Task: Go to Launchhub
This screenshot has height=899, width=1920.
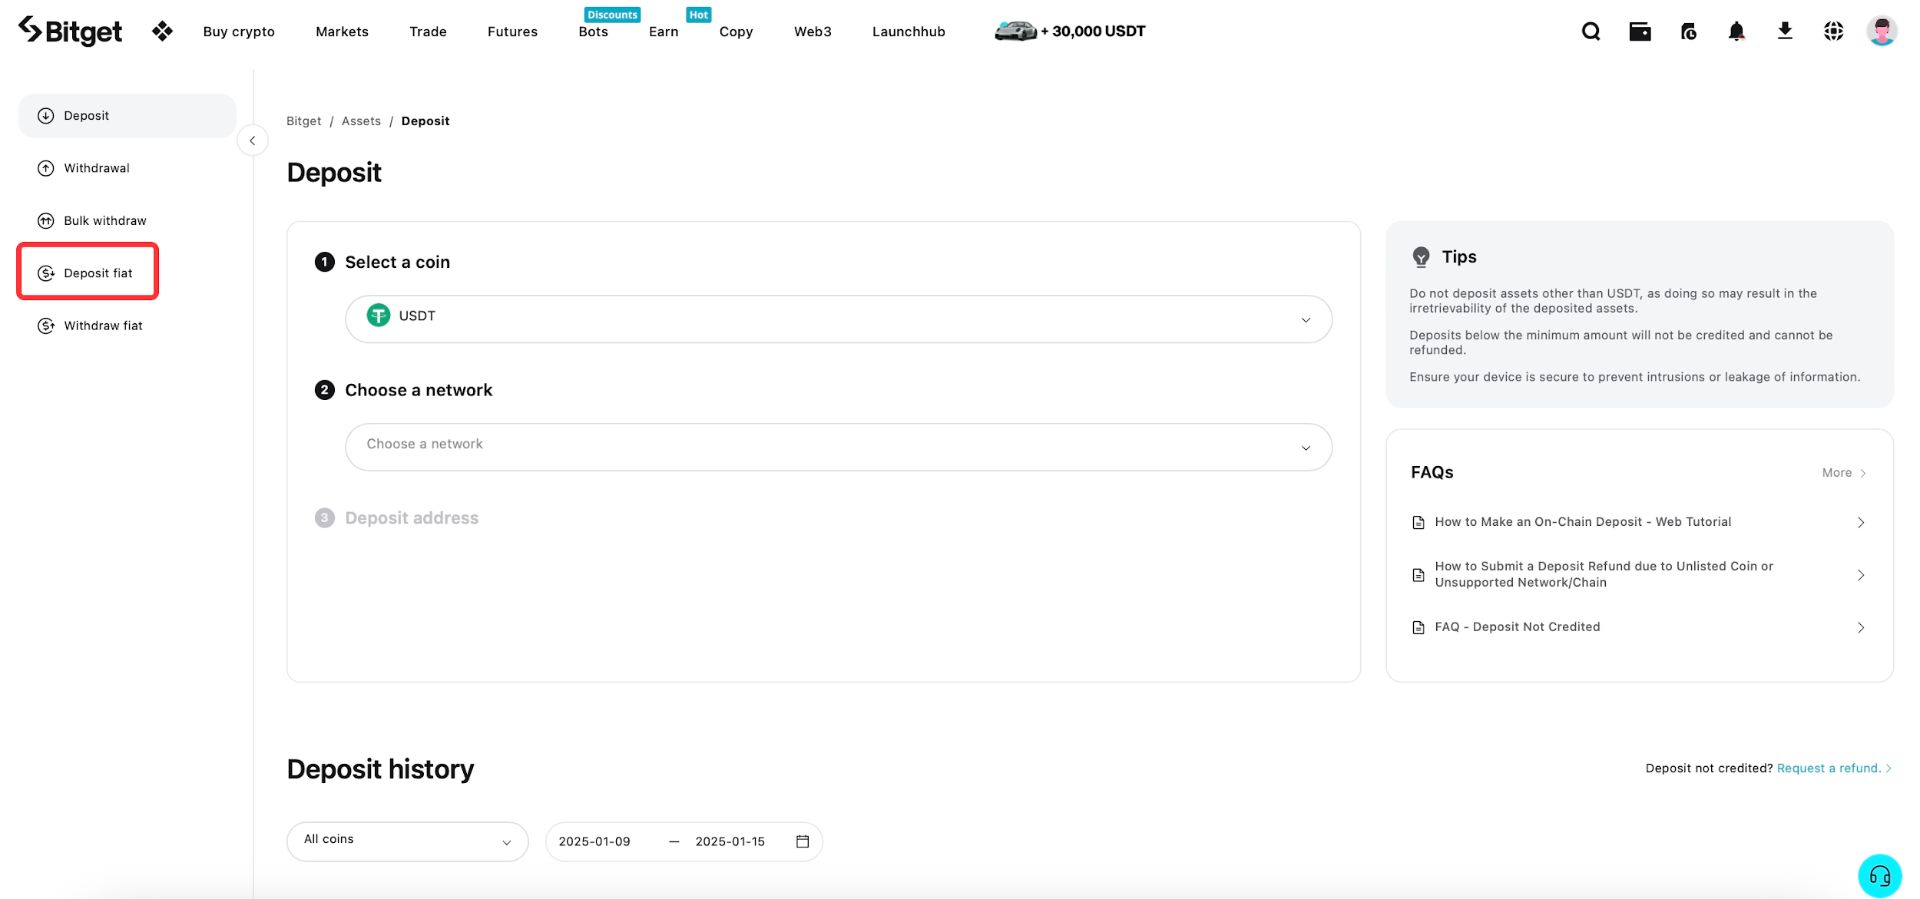Action: [x=909, y=31]
